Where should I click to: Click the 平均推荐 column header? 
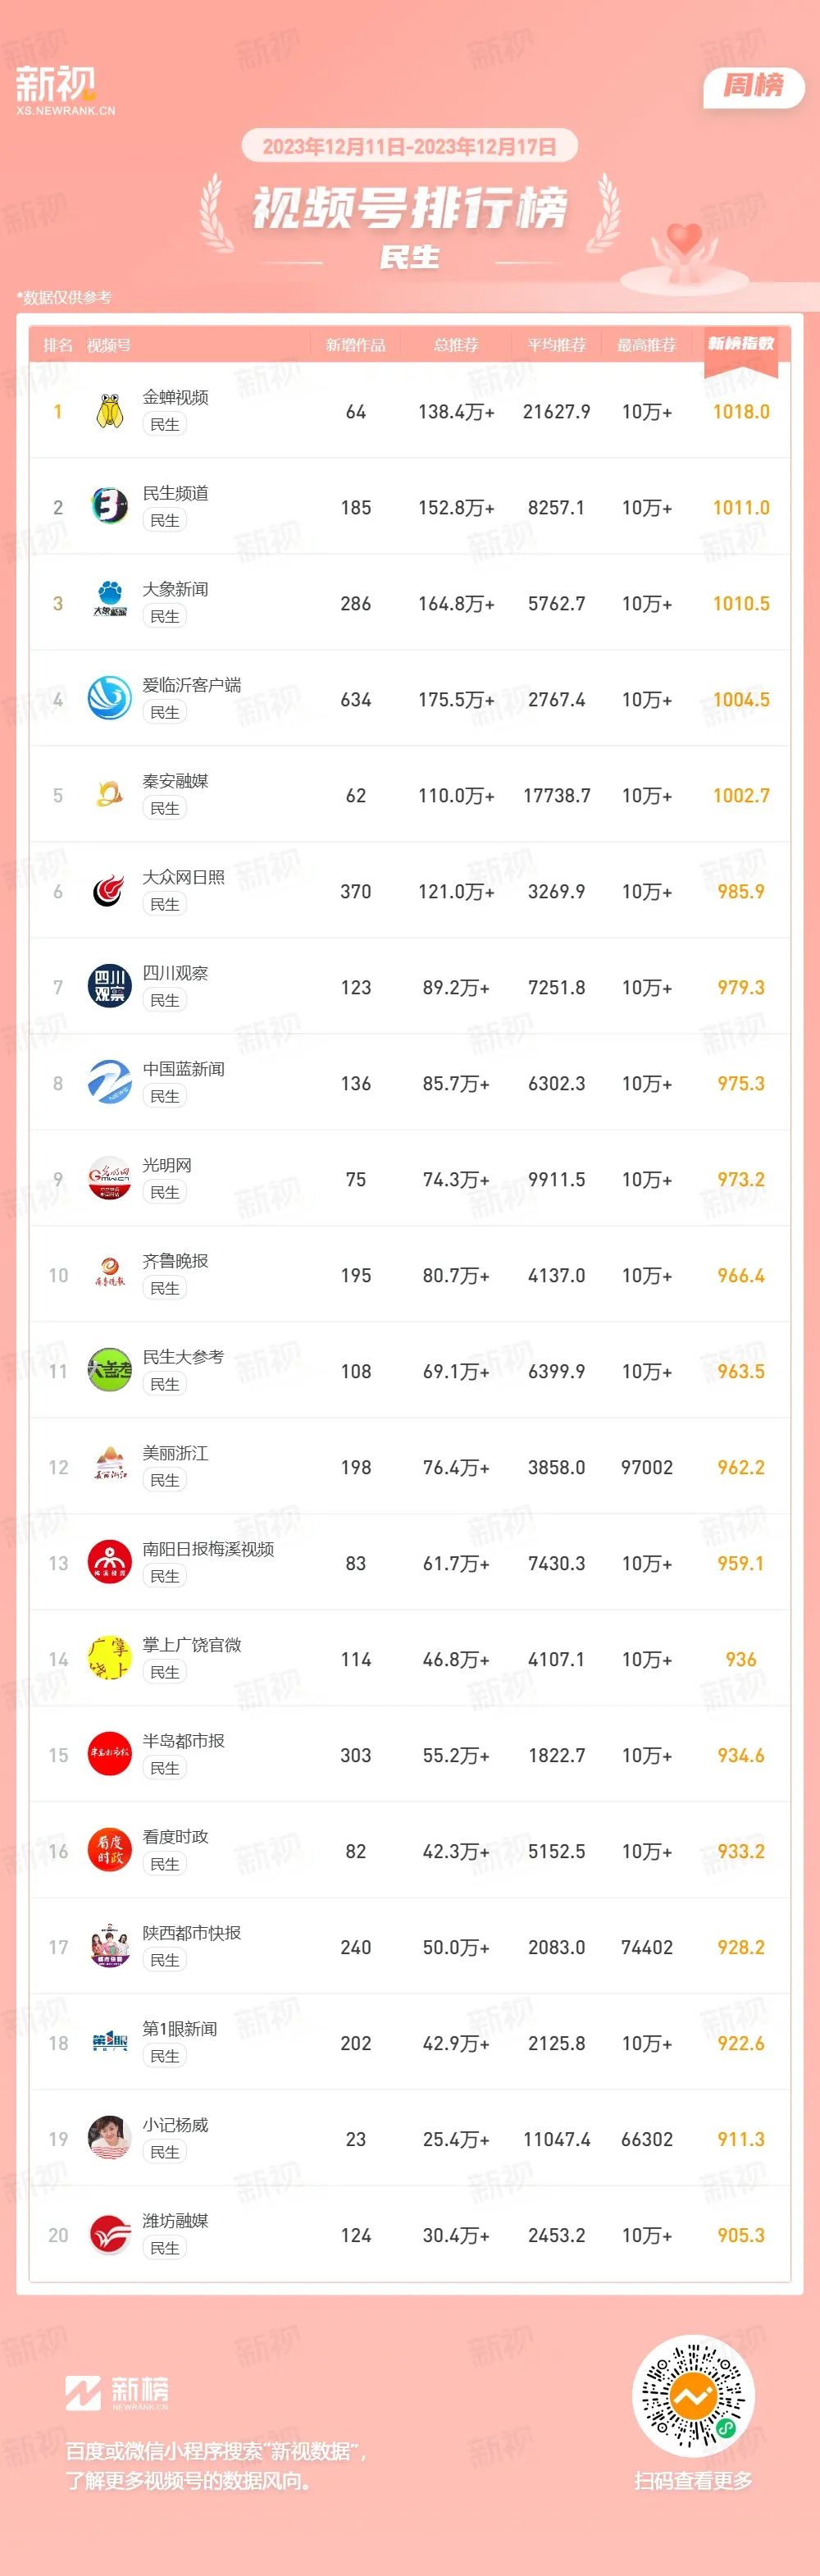coord(557,345)
